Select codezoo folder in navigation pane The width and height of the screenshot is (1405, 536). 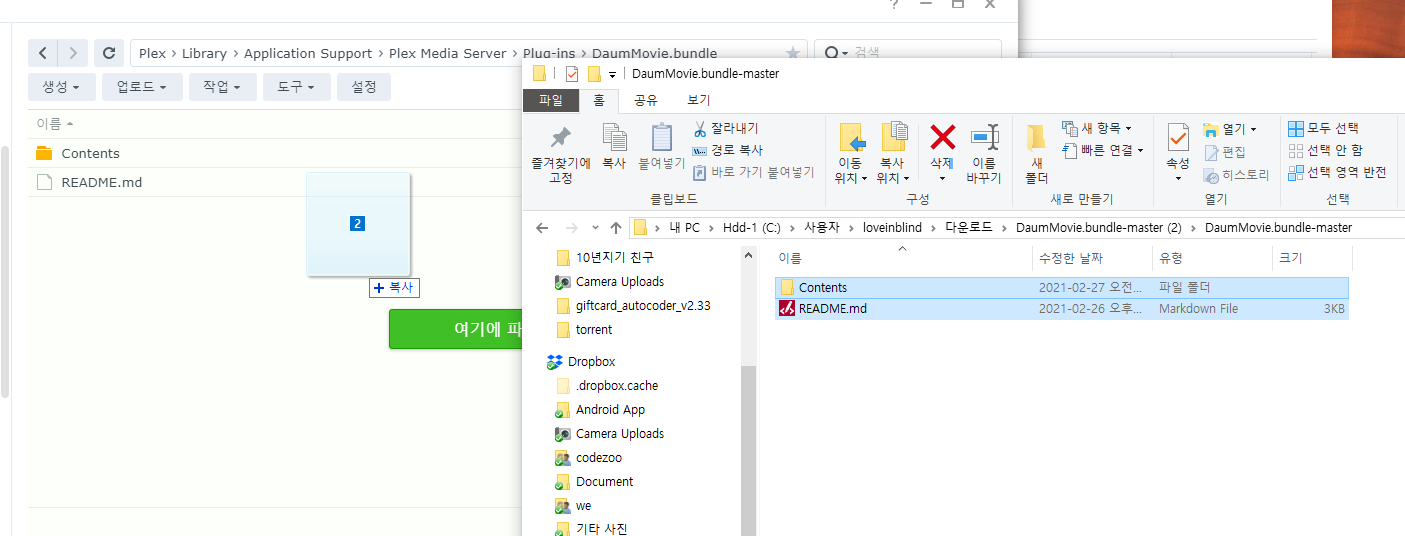coord(598,457)
